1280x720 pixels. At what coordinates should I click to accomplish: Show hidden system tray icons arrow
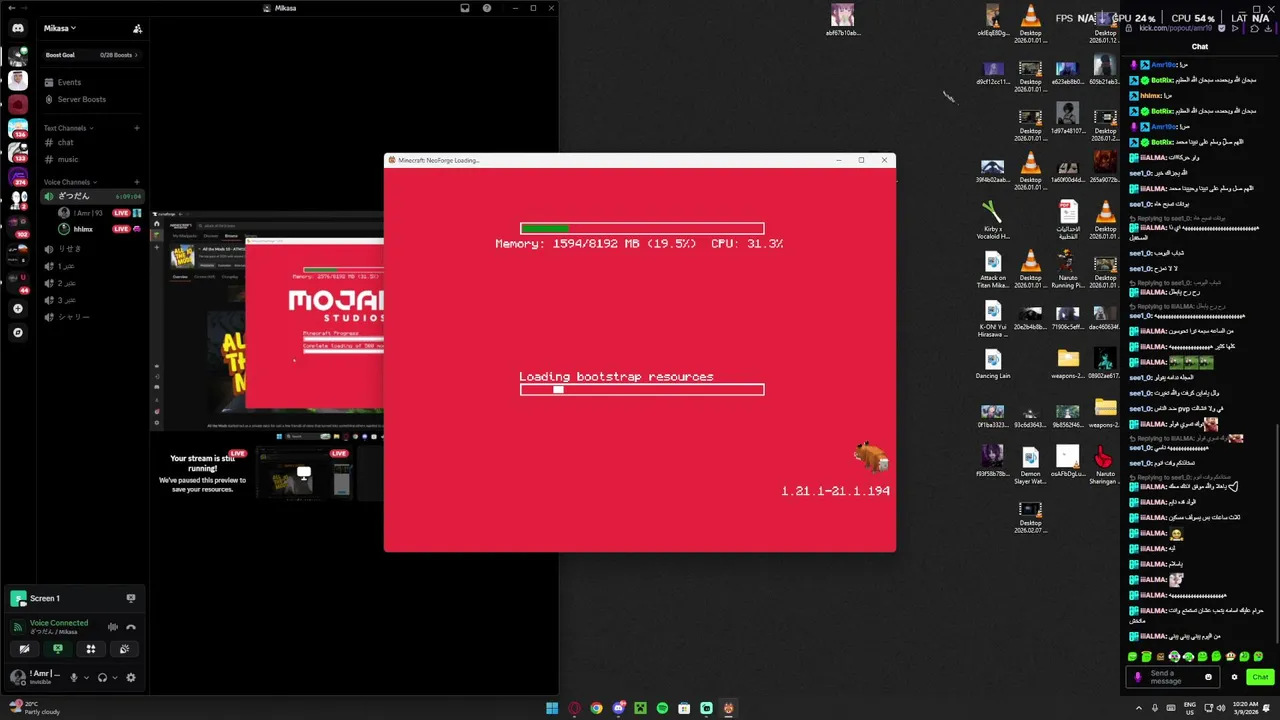pyautogui.click(x=1138, y=708)
